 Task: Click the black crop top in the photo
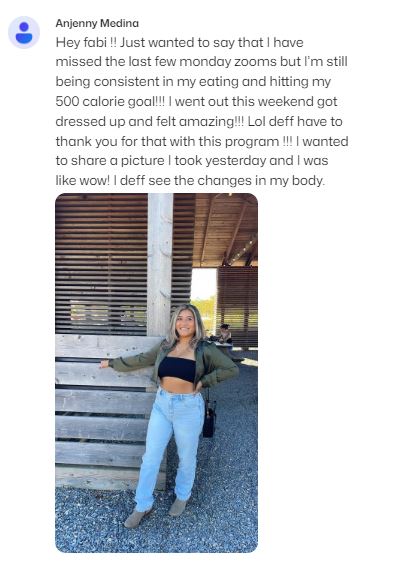pyautogui.click(x=177, y=369)
